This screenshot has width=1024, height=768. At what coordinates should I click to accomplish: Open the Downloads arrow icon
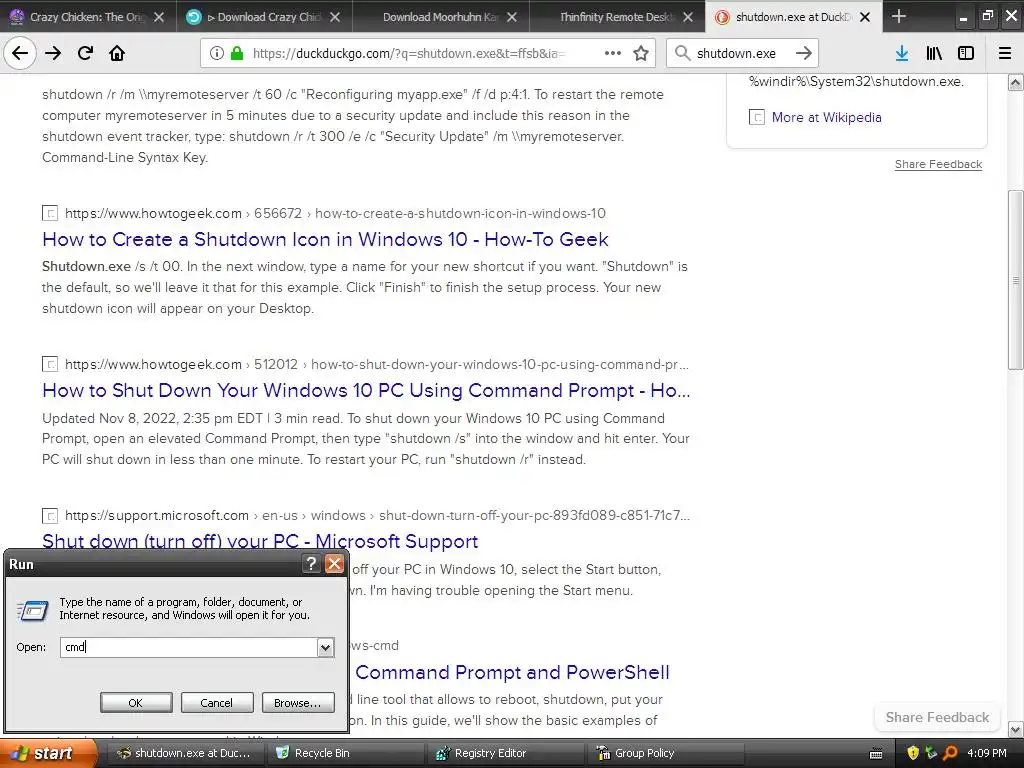click(x=902, y=53)
